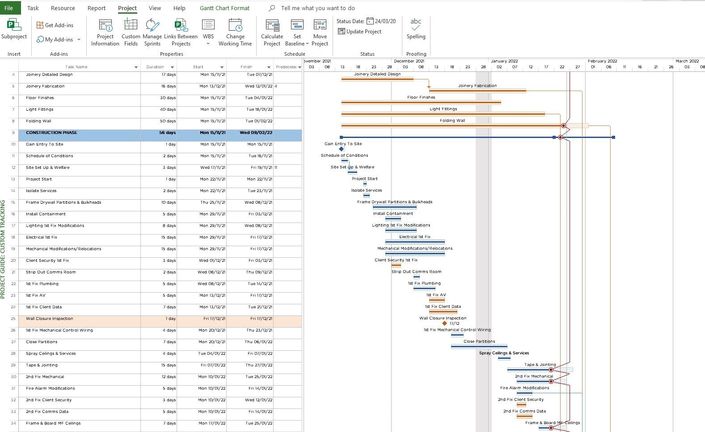This screenshot has width=705, height=432.
Task: Click the Wall Closure Inspection milestone diamond
Action: [444, 323]
